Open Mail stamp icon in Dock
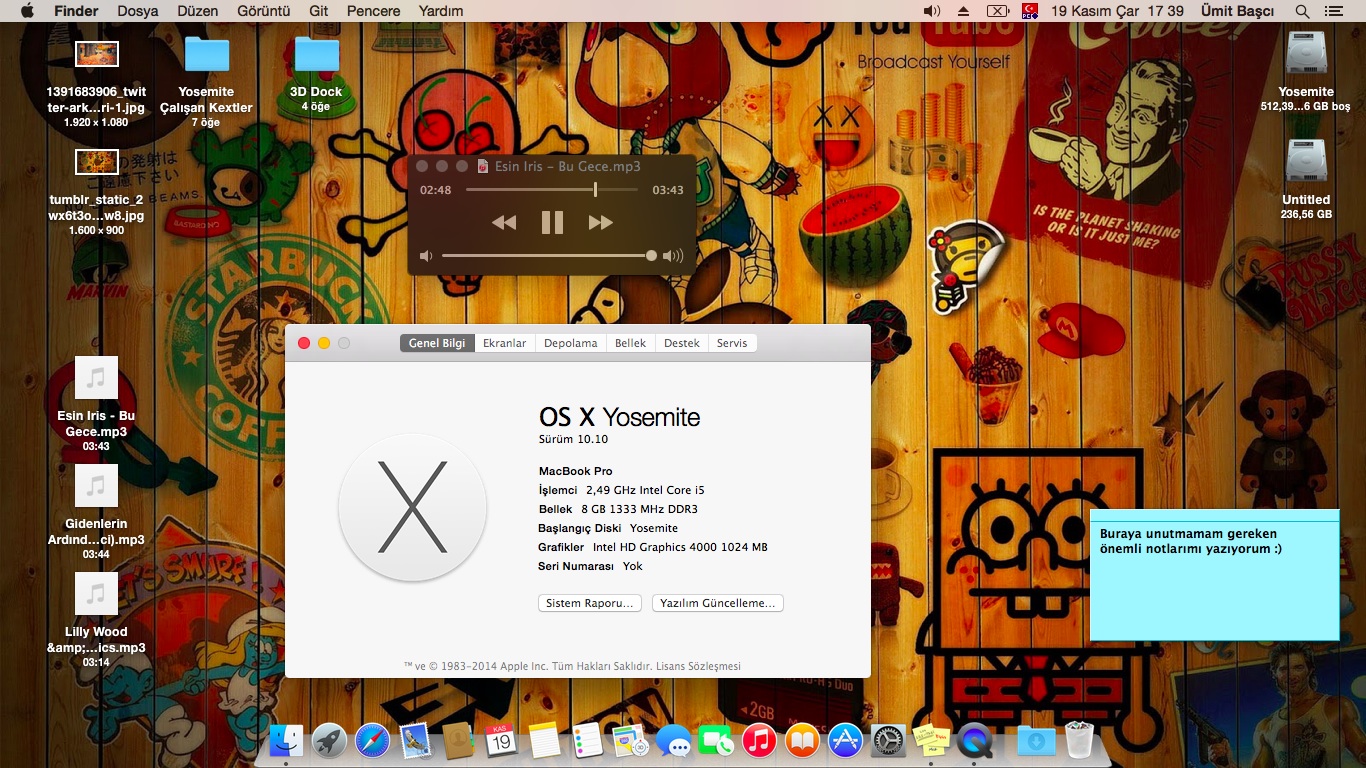The height and width of the screenshot is (768, 1366). [415, 741]
